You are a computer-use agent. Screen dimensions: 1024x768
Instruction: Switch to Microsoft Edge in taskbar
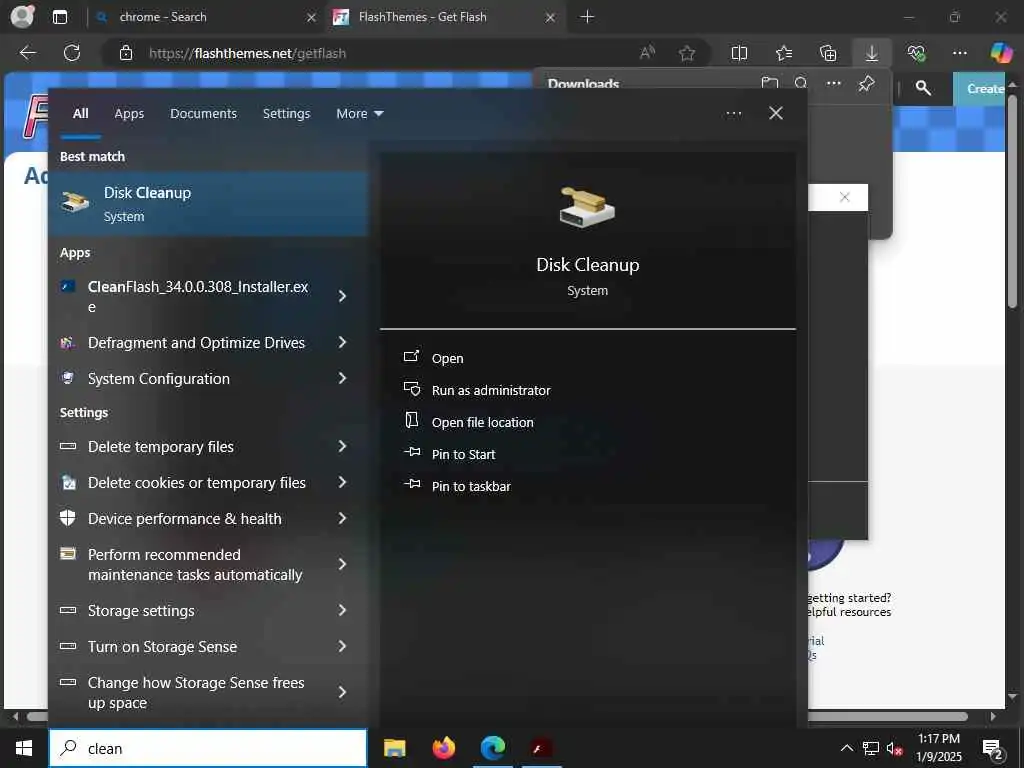click(493, 748)
